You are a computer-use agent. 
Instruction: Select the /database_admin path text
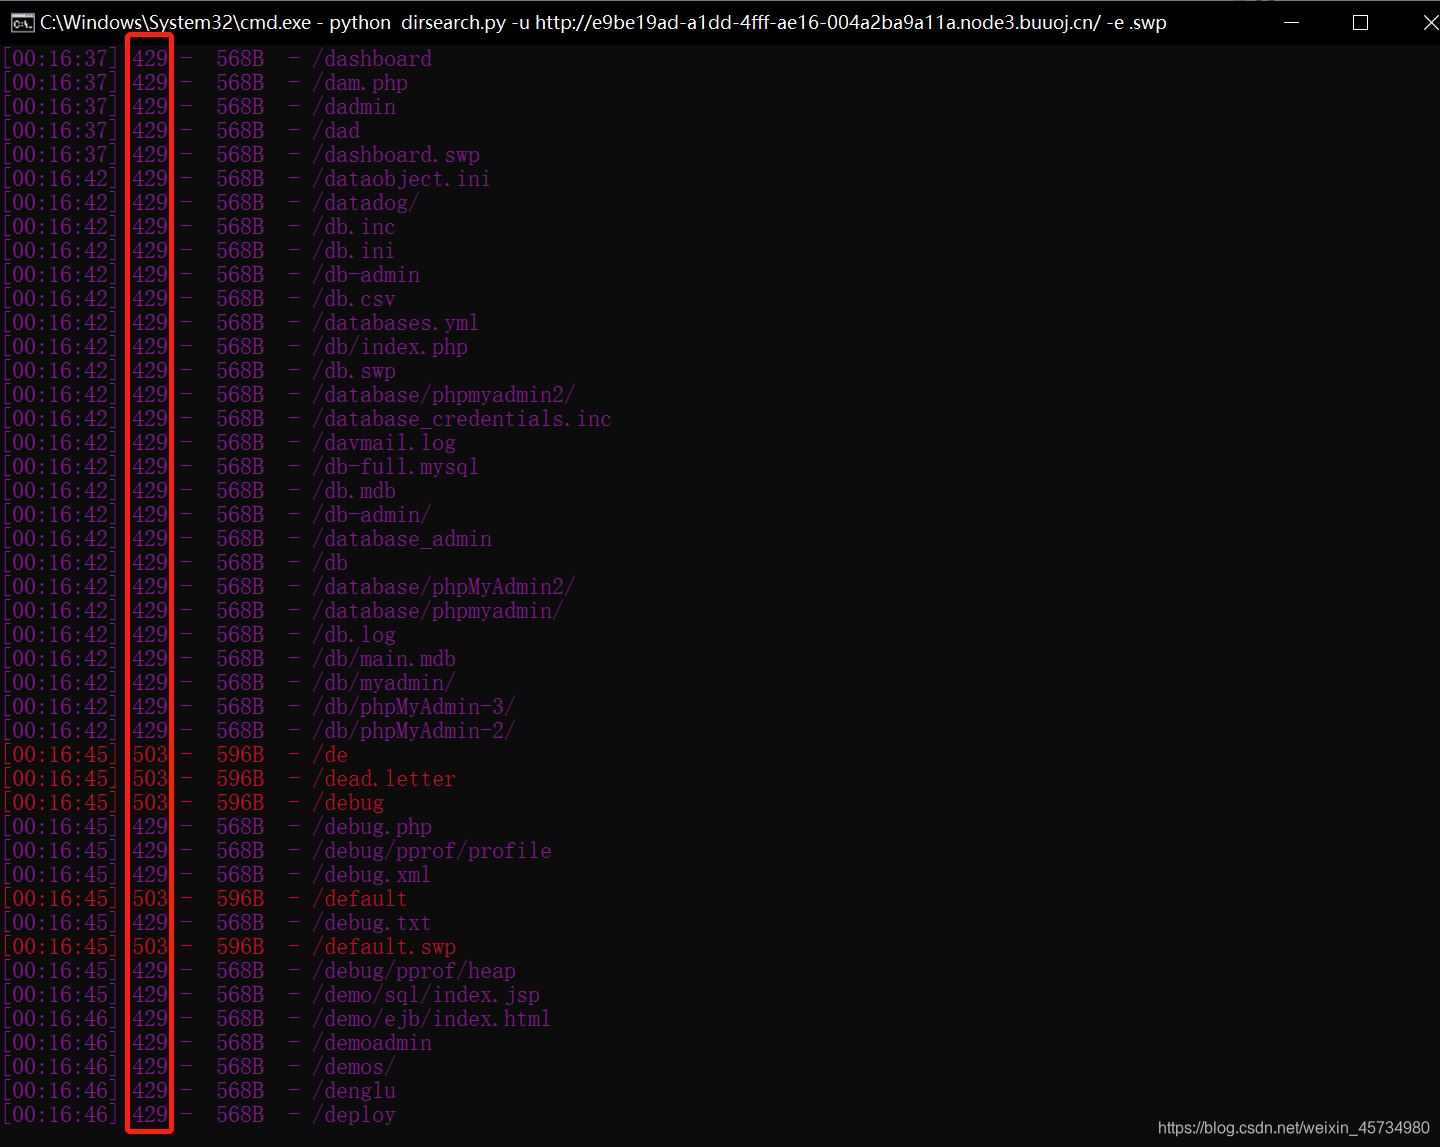[x=402, y=539]
